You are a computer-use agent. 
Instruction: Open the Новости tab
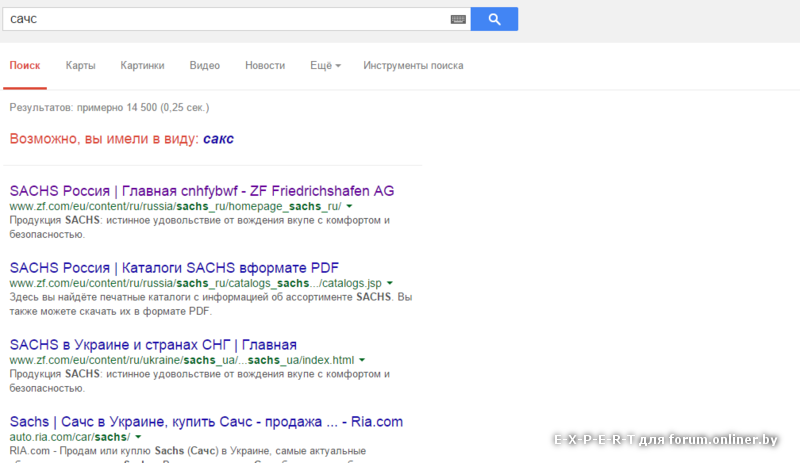(x=265, y=65)
